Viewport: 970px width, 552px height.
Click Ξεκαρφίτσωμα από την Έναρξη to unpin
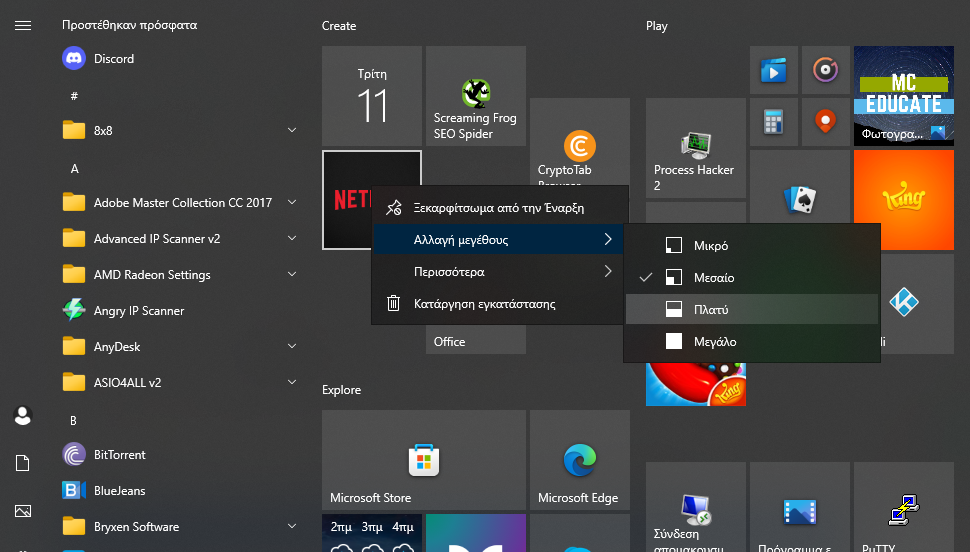click(x=497, y=208)
